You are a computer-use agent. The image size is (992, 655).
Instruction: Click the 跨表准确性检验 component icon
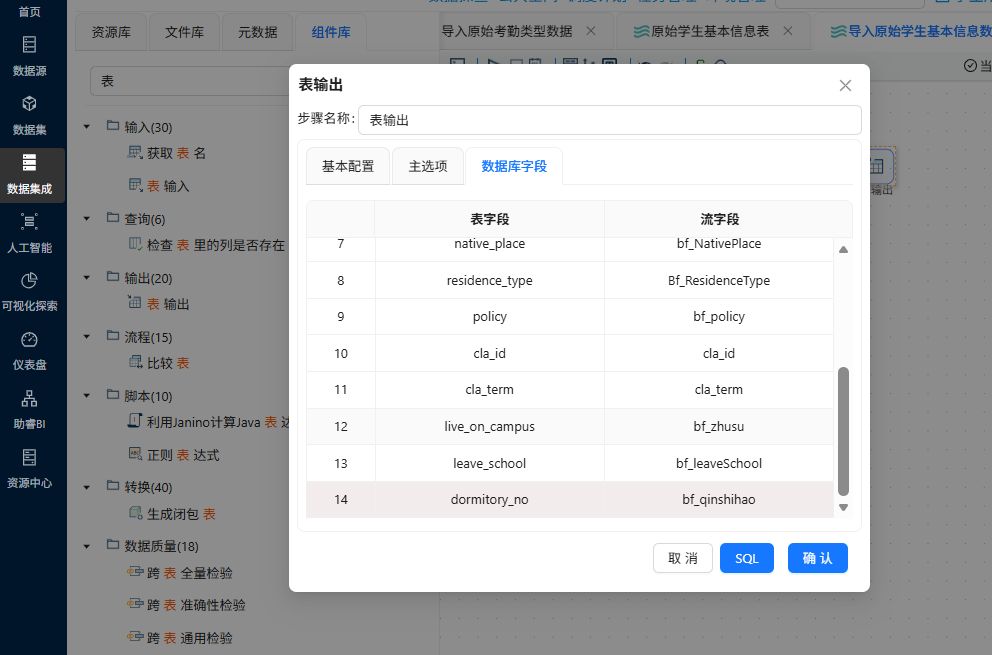[135, 604]
